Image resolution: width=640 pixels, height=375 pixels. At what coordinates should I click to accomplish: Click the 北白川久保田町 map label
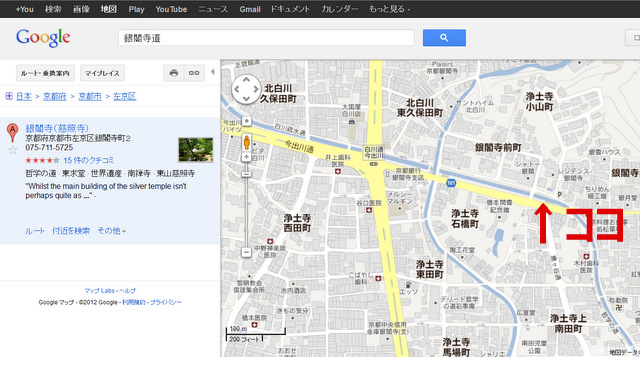click(x=278, y=93)
